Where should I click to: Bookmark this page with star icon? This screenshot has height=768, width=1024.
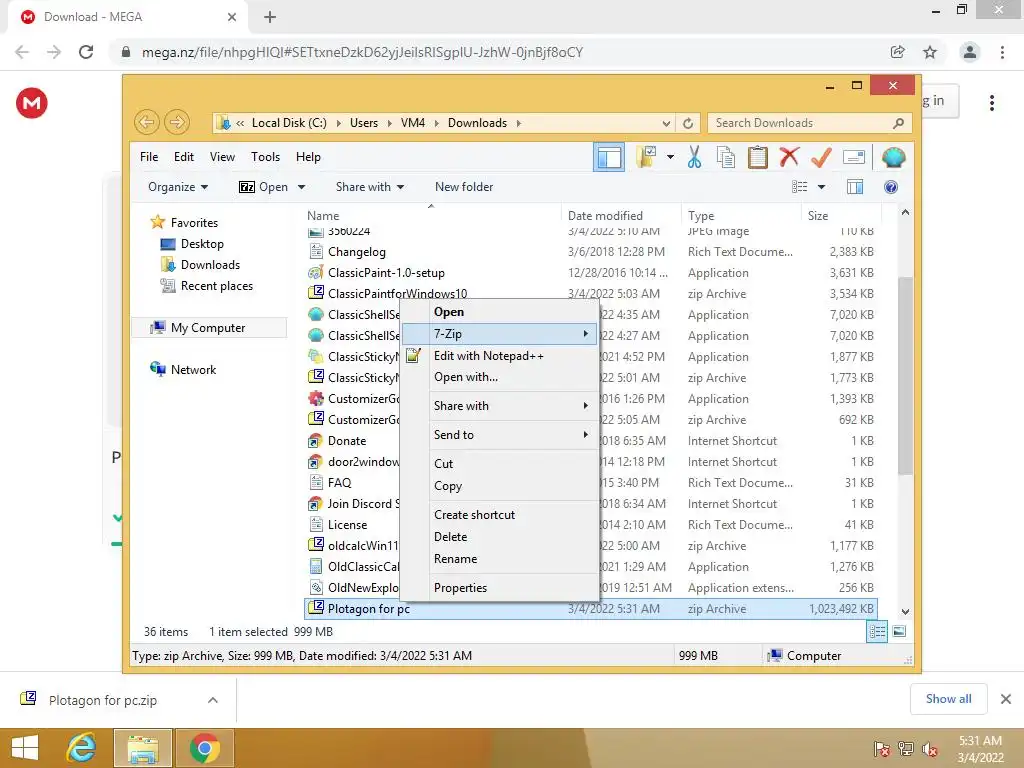pos(930,52)
